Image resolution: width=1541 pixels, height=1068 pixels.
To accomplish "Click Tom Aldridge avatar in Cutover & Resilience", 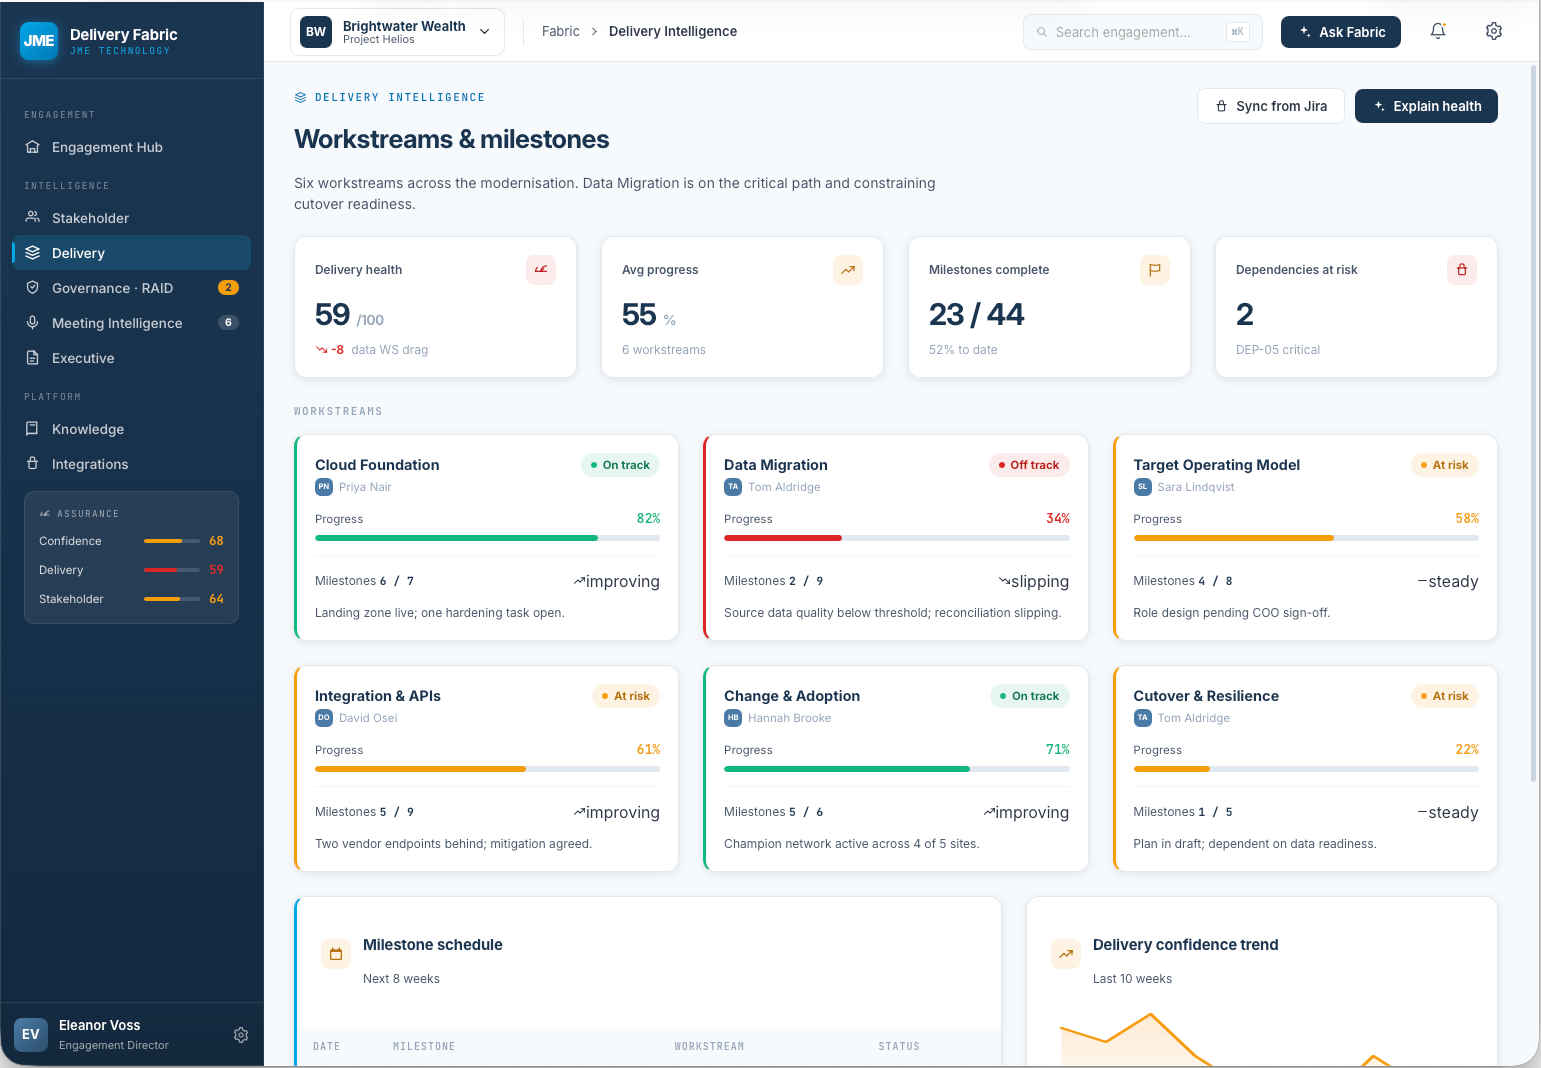I will 1142,718.
